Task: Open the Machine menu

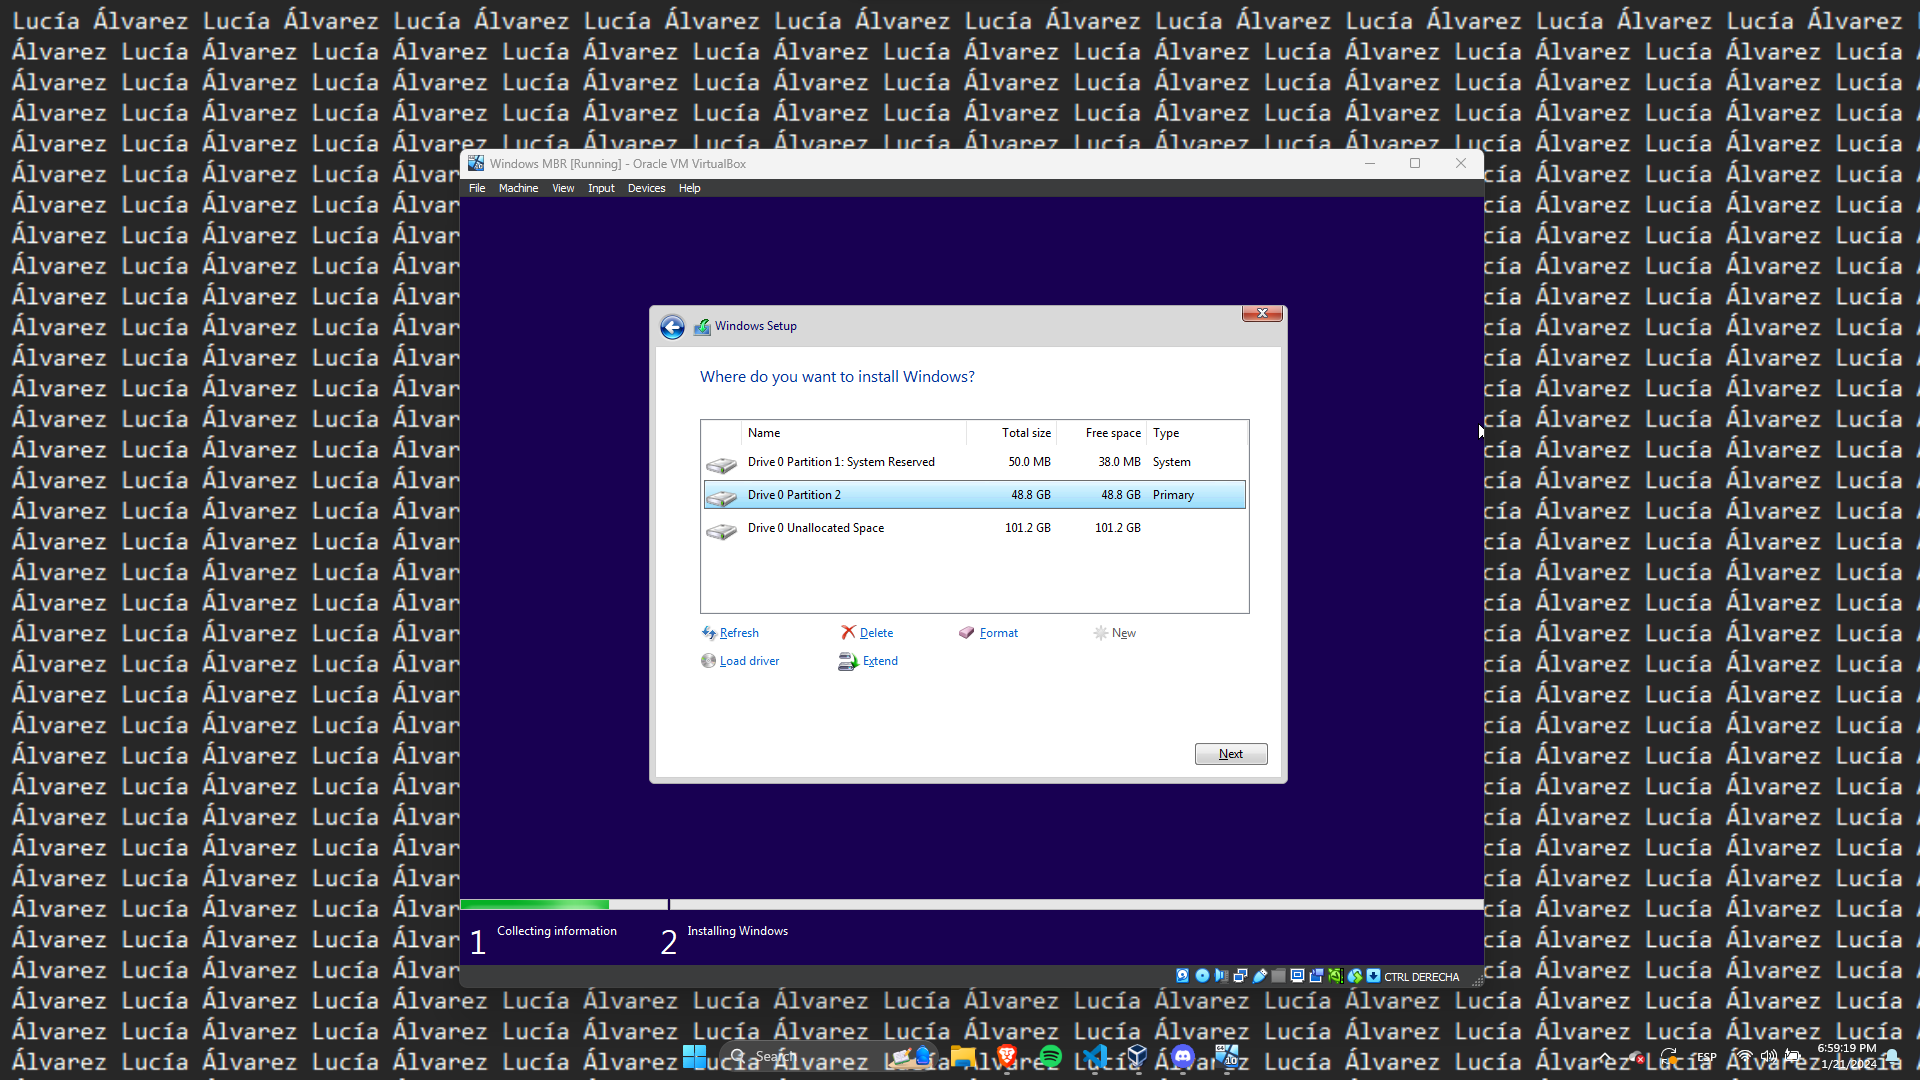Action: tap(518, 188)
